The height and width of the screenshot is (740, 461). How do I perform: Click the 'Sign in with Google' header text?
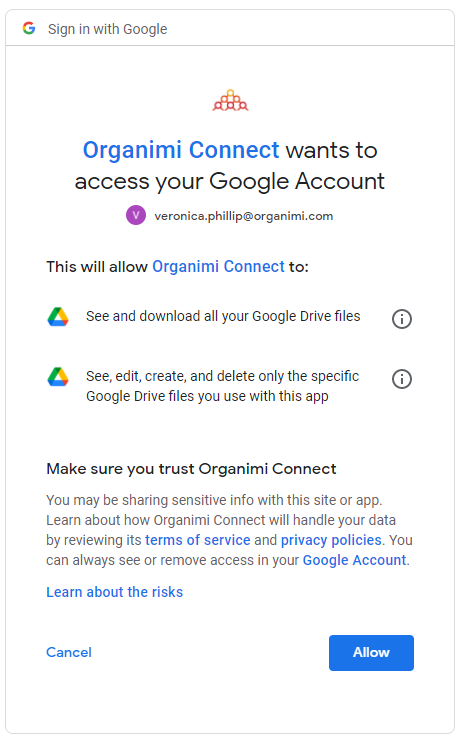(108, 29)
